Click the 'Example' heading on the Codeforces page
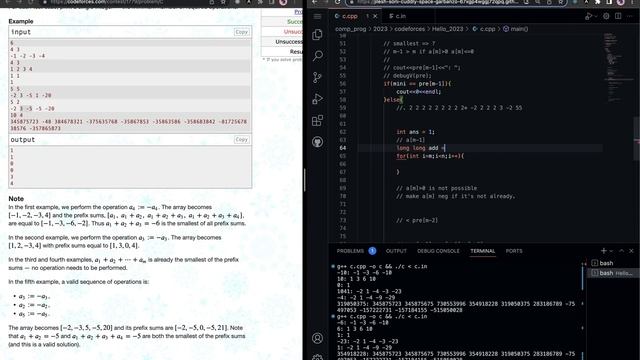This screenshot has height=360, width=640. (x=20, y=21)
